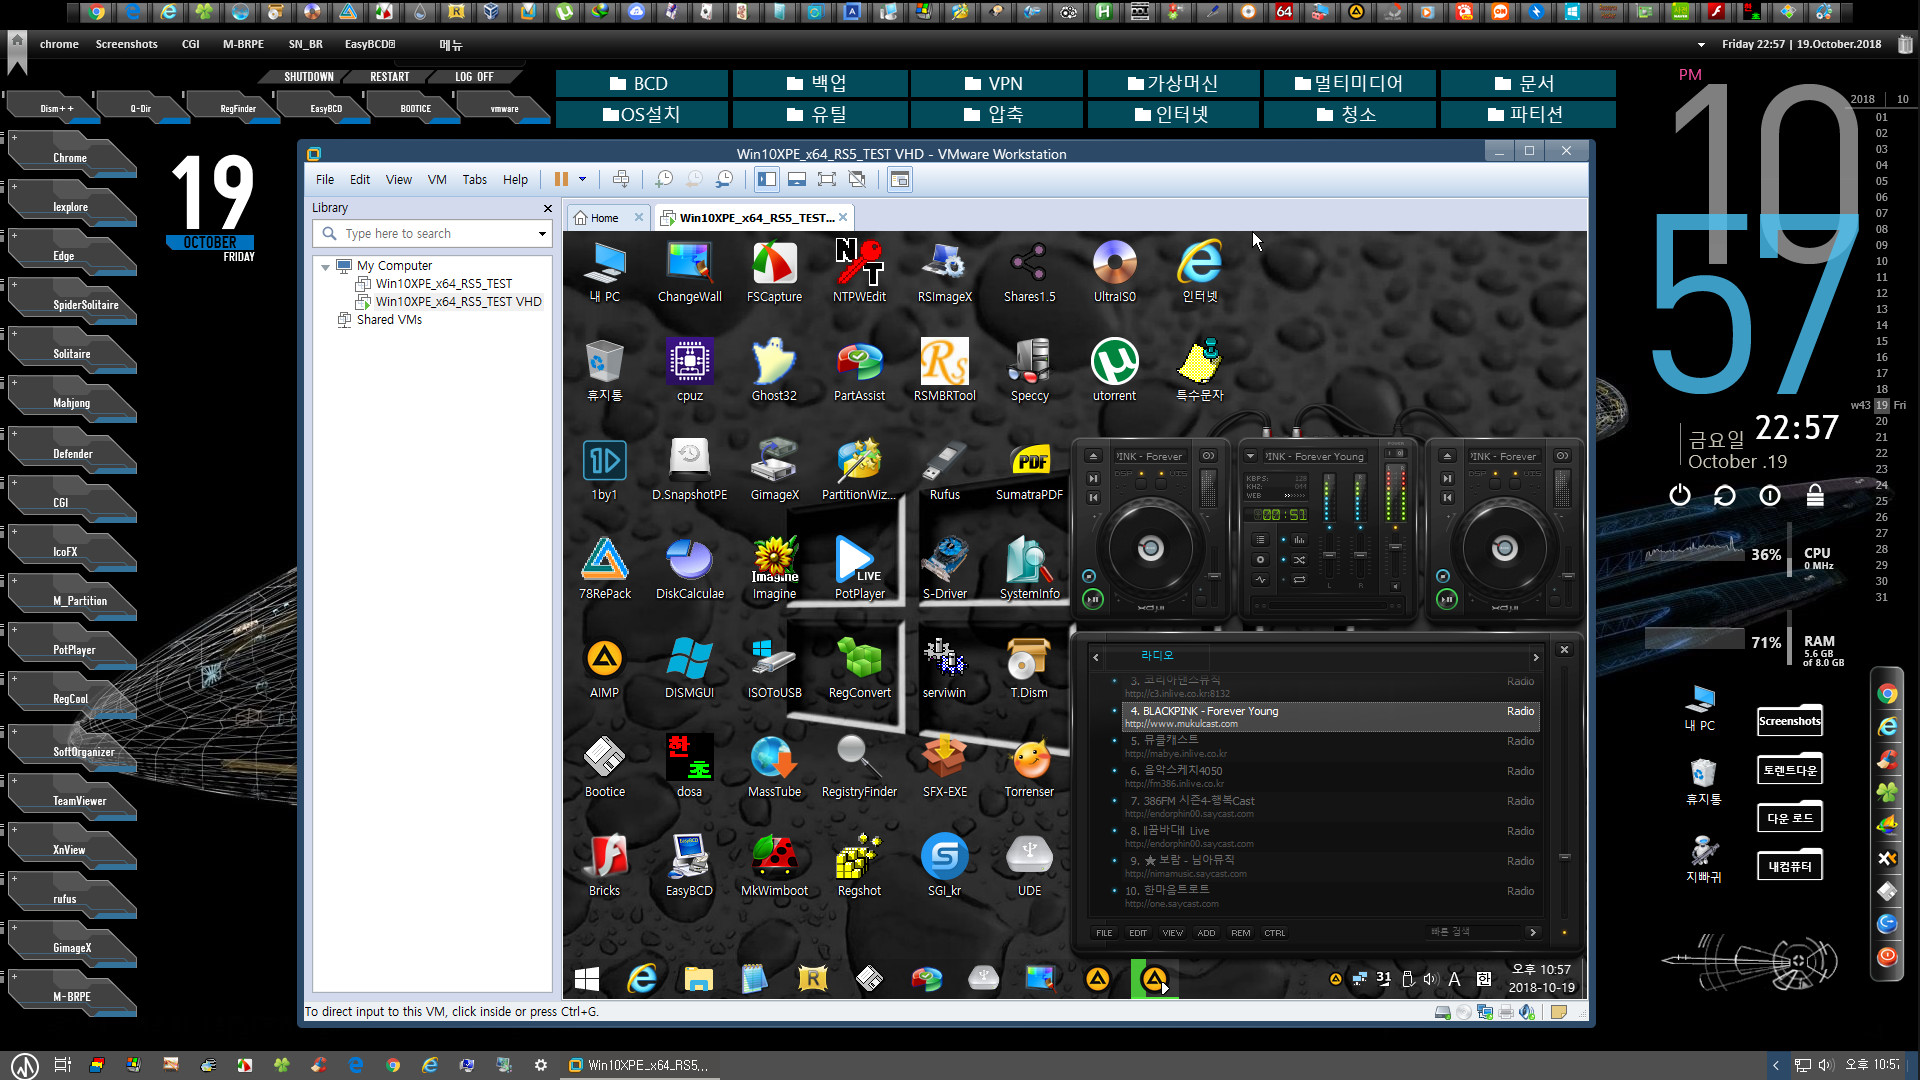Select Shared VMs in Library

(x=389, y=320)
